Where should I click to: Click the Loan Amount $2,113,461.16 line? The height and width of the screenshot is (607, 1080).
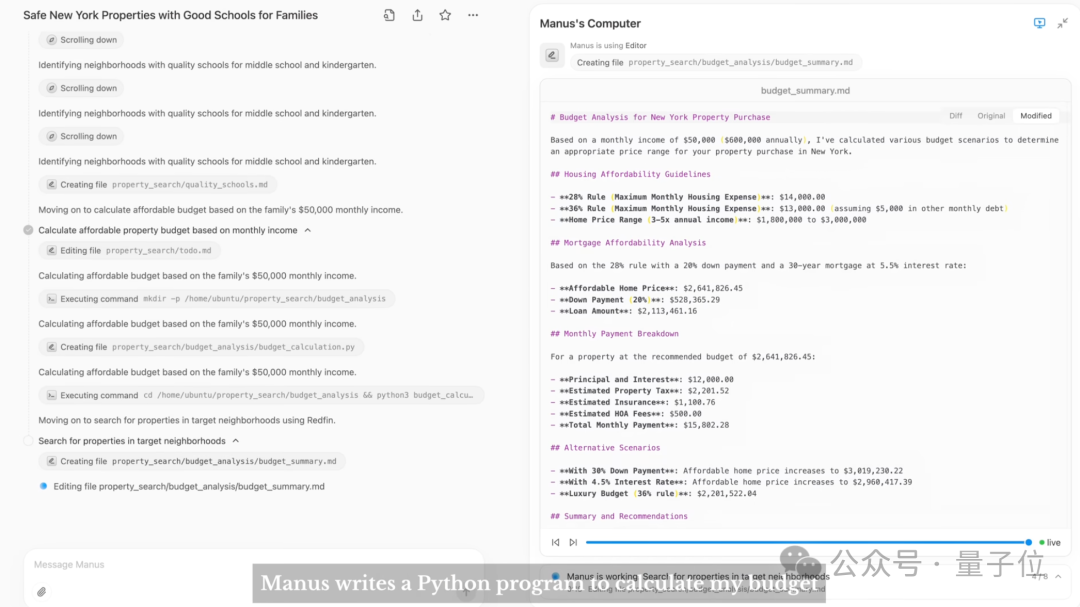coord(623,311)
